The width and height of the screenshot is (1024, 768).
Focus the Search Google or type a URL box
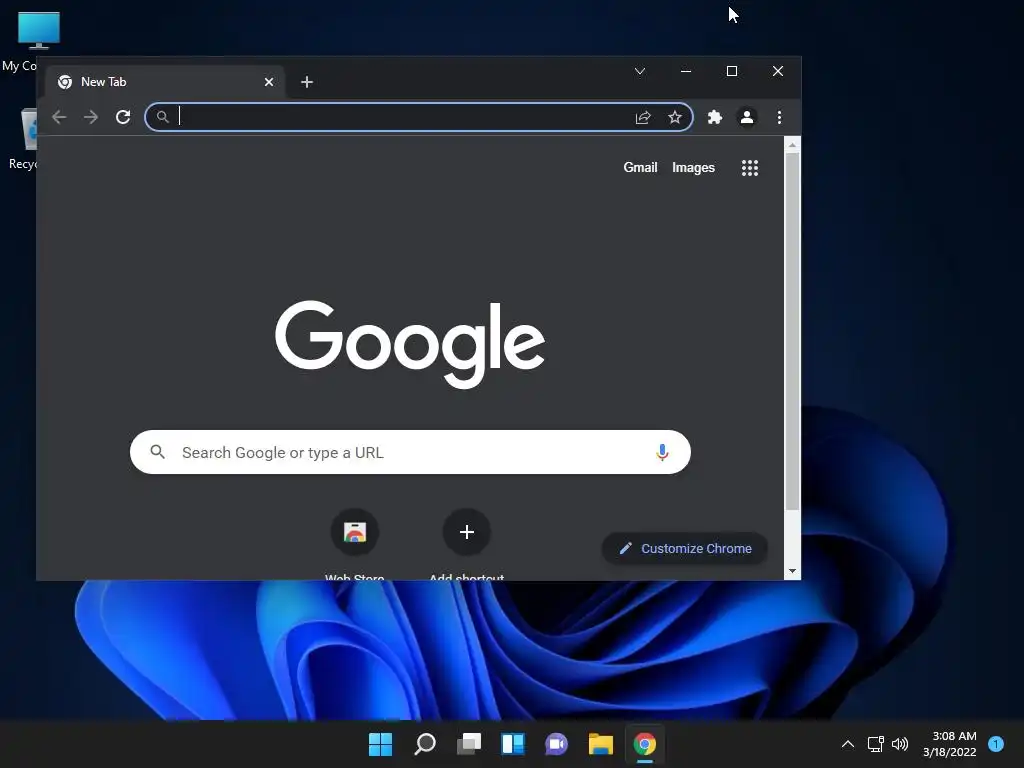pos(410,452)
